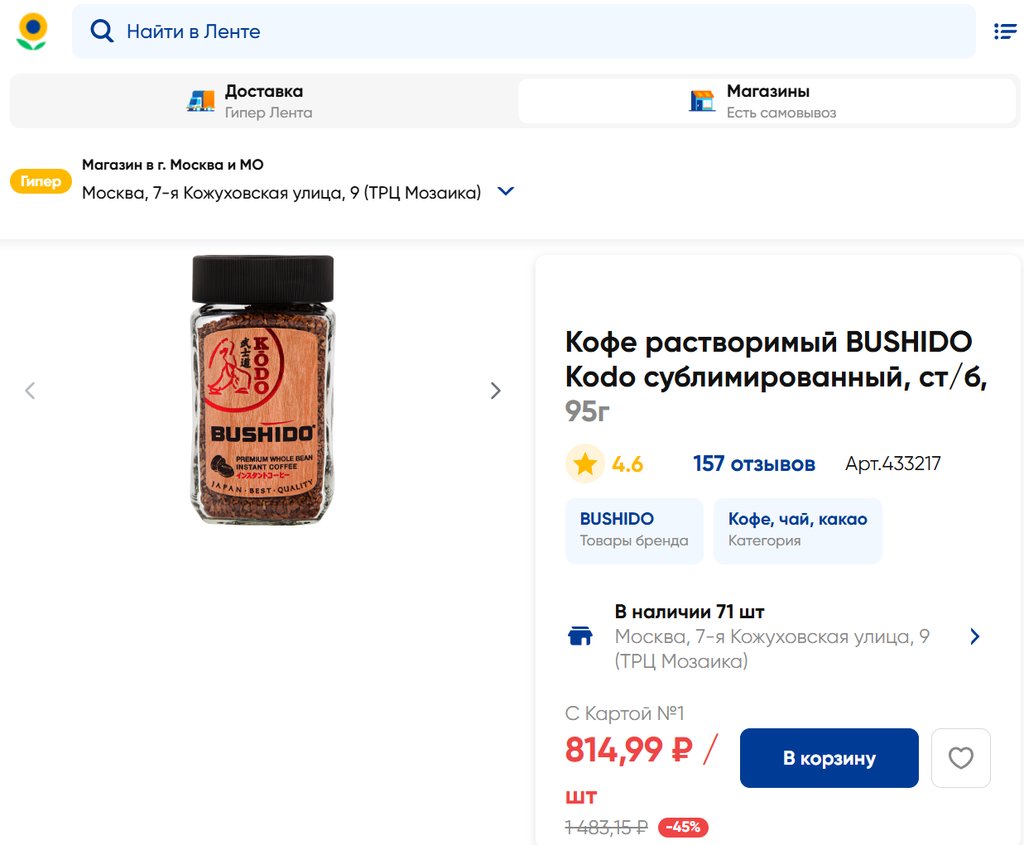Click the search magnifier icon

(x=102, y=32)
